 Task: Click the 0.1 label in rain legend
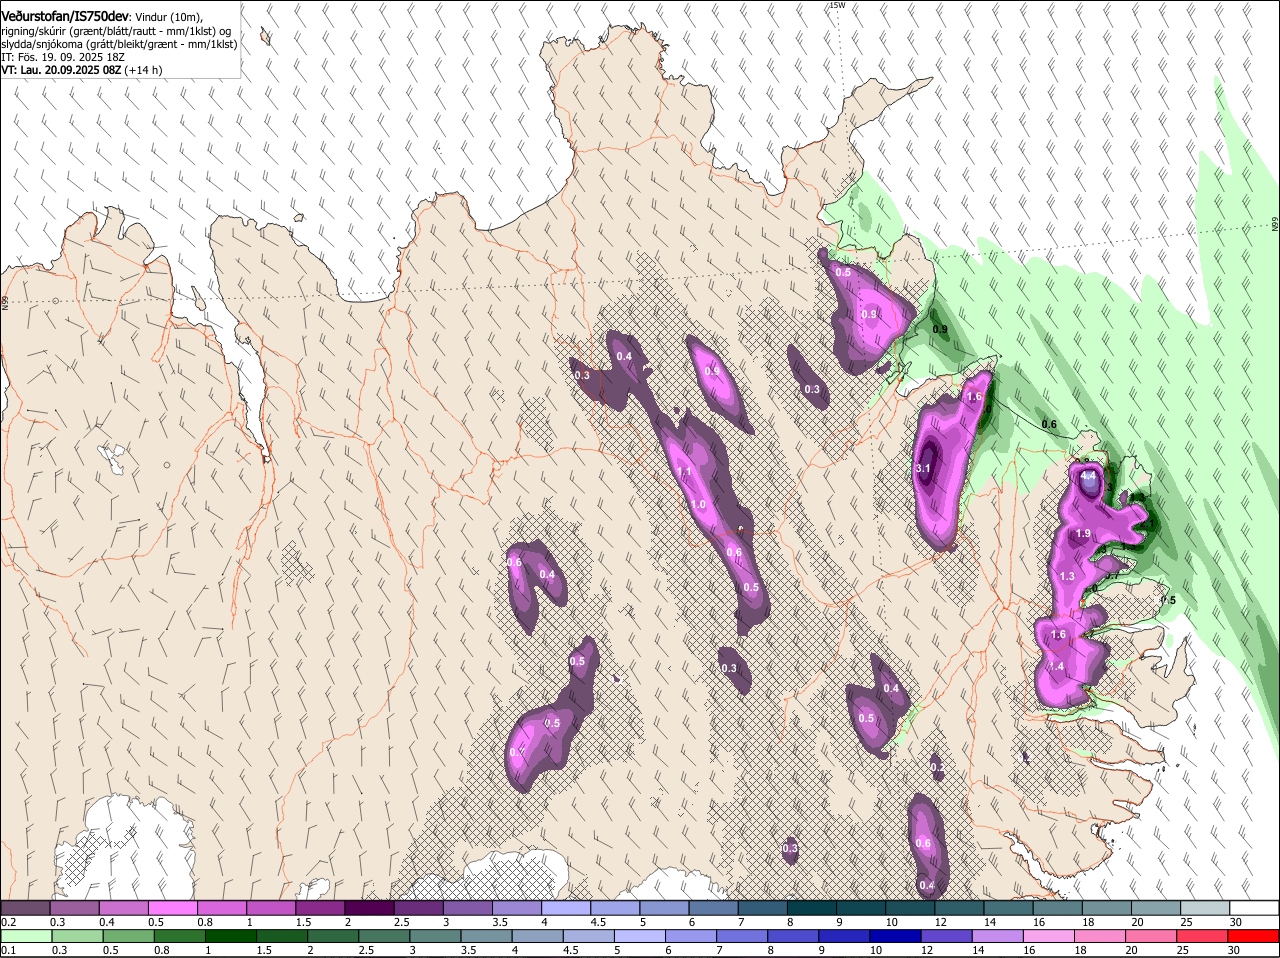coord(8,950)
